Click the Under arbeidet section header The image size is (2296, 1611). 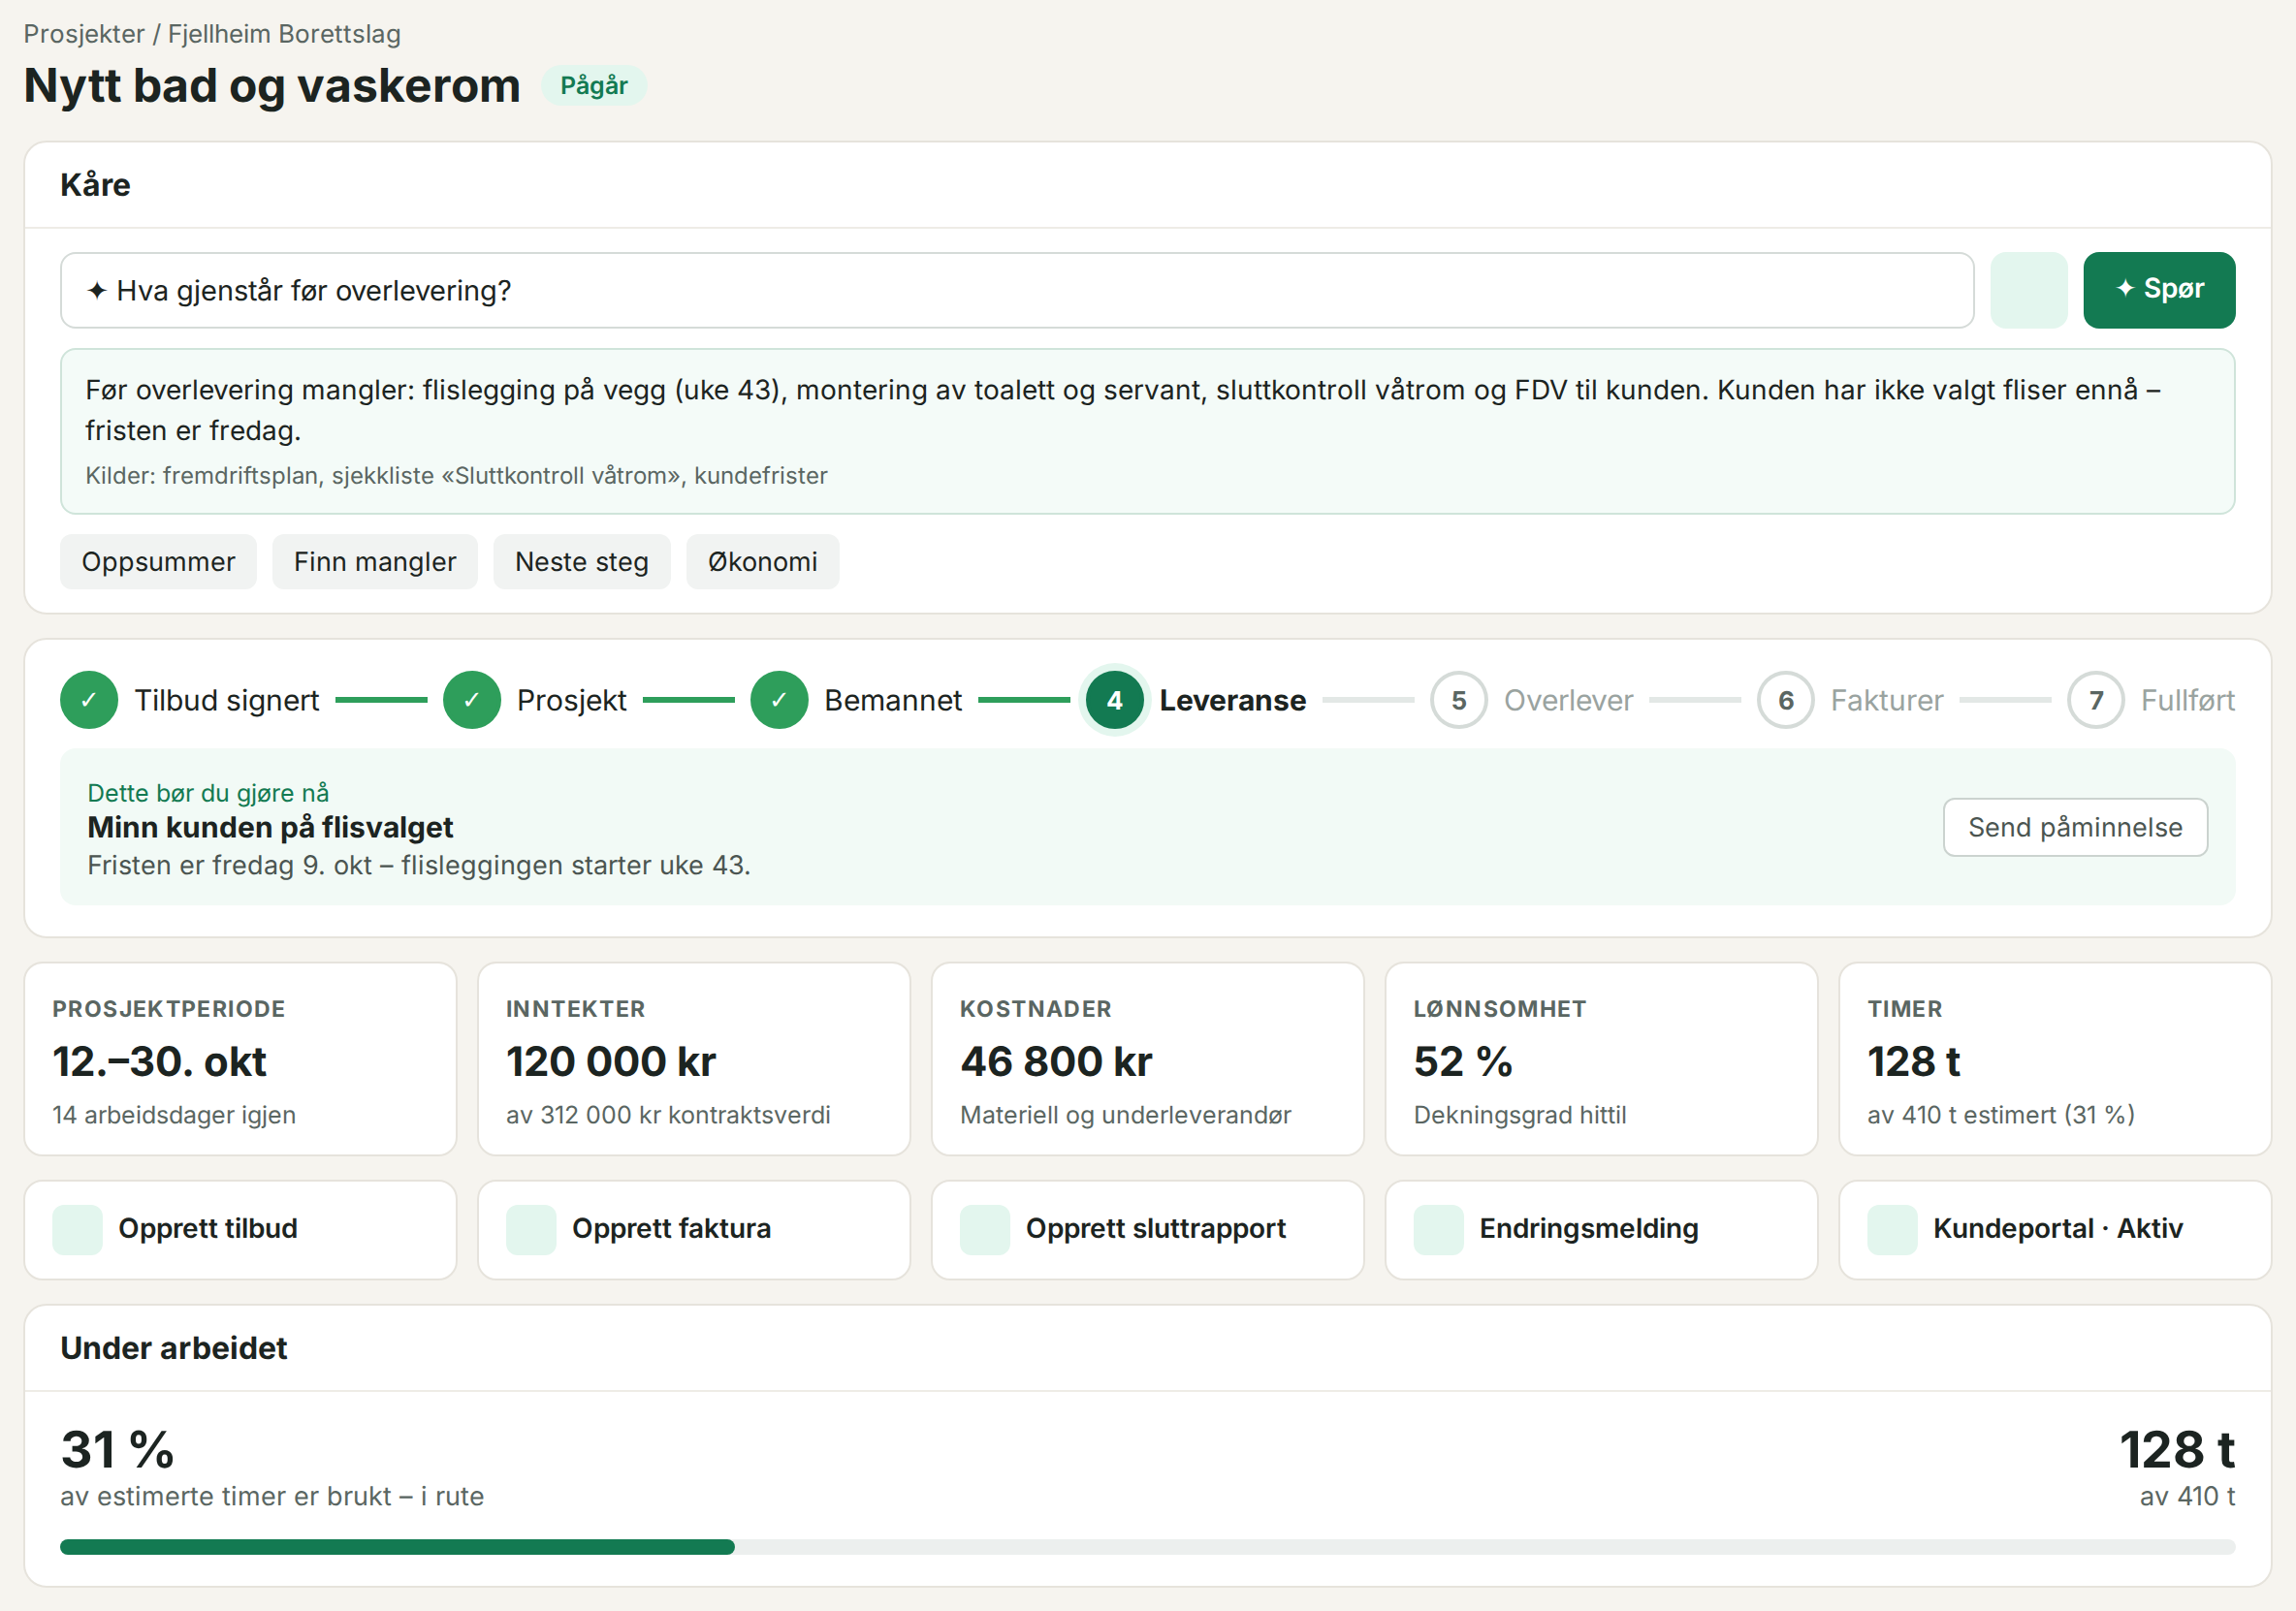[x=174, y=1348]
